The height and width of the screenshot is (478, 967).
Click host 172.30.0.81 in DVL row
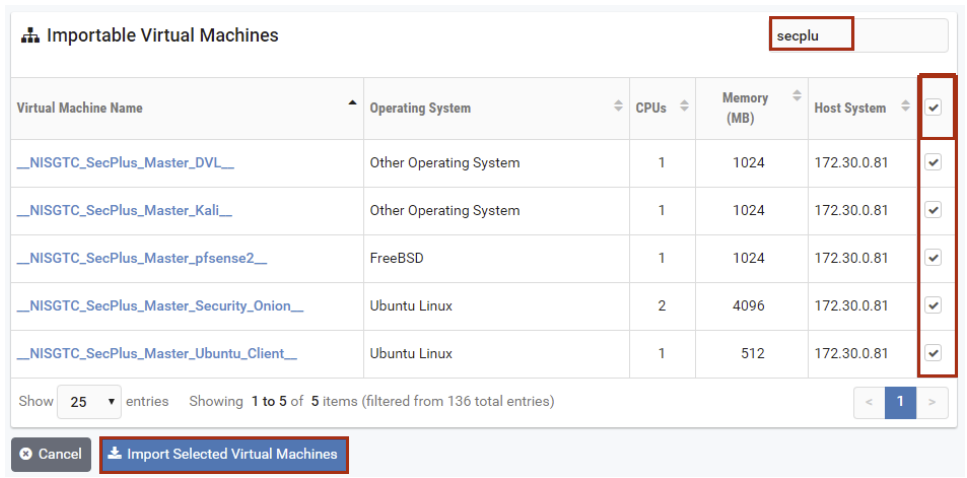[x=851, y=163]
